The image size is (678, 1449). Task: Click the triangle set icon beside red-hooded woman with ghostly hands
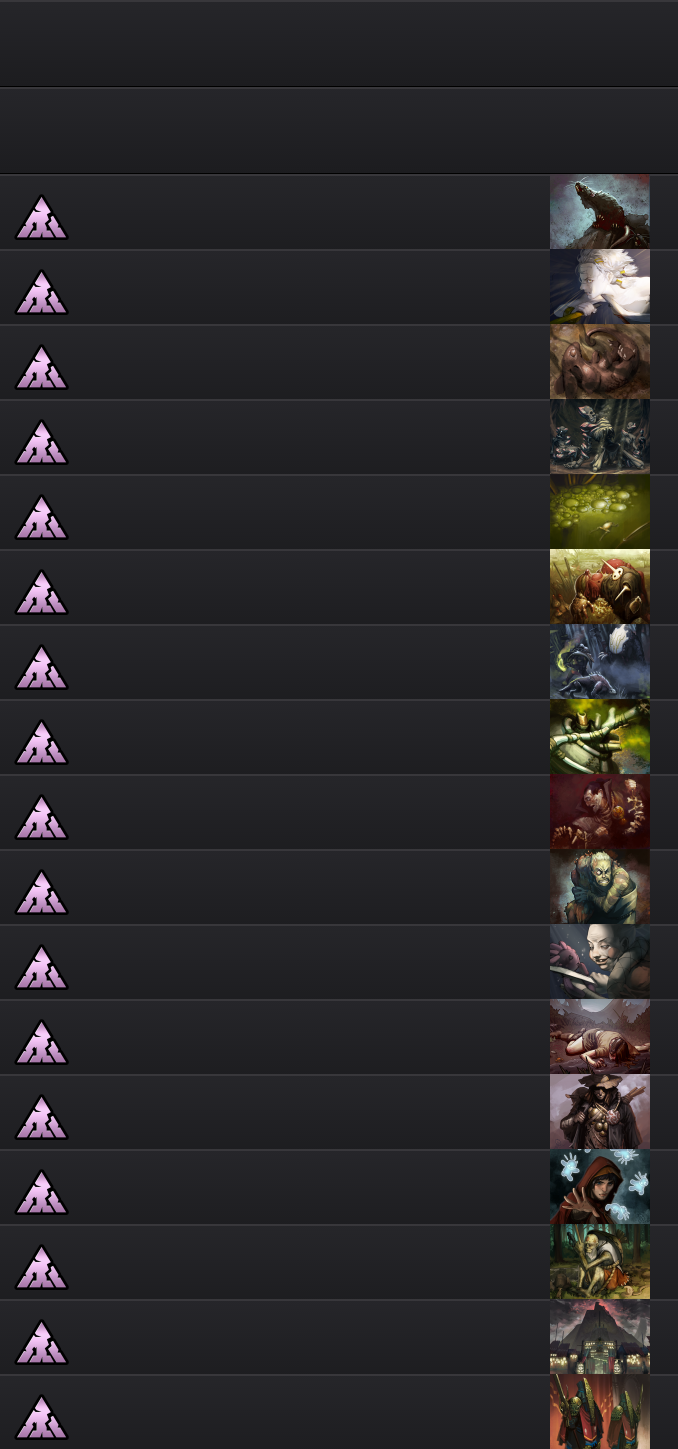coord(41,1192)
